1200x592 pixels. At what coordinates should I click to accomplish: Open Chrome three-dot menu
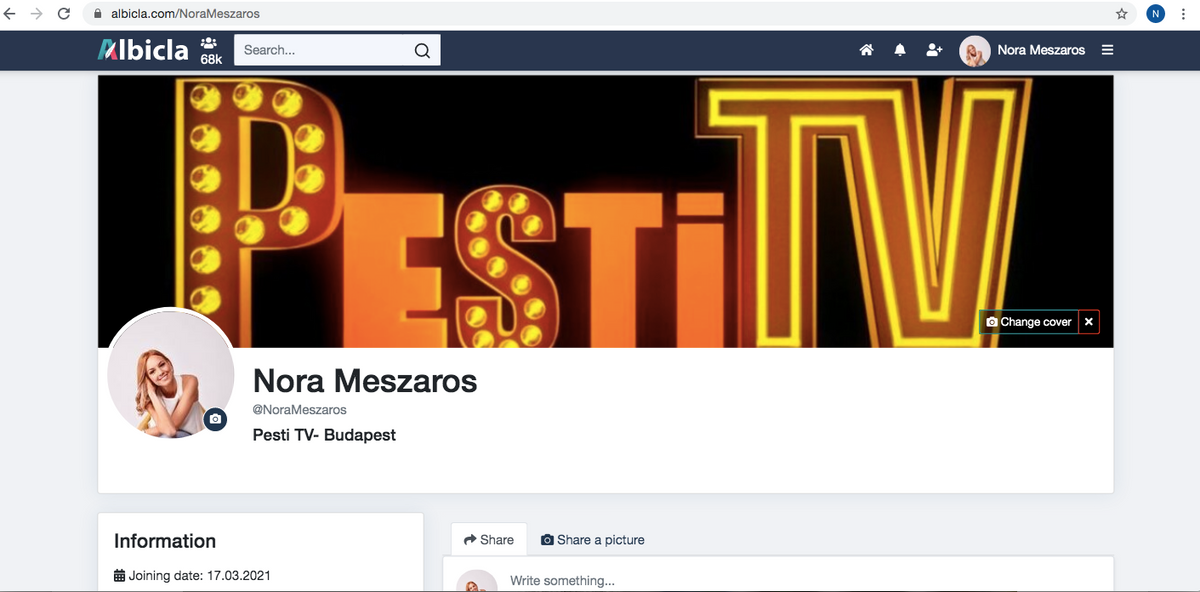pos(1184,14)
